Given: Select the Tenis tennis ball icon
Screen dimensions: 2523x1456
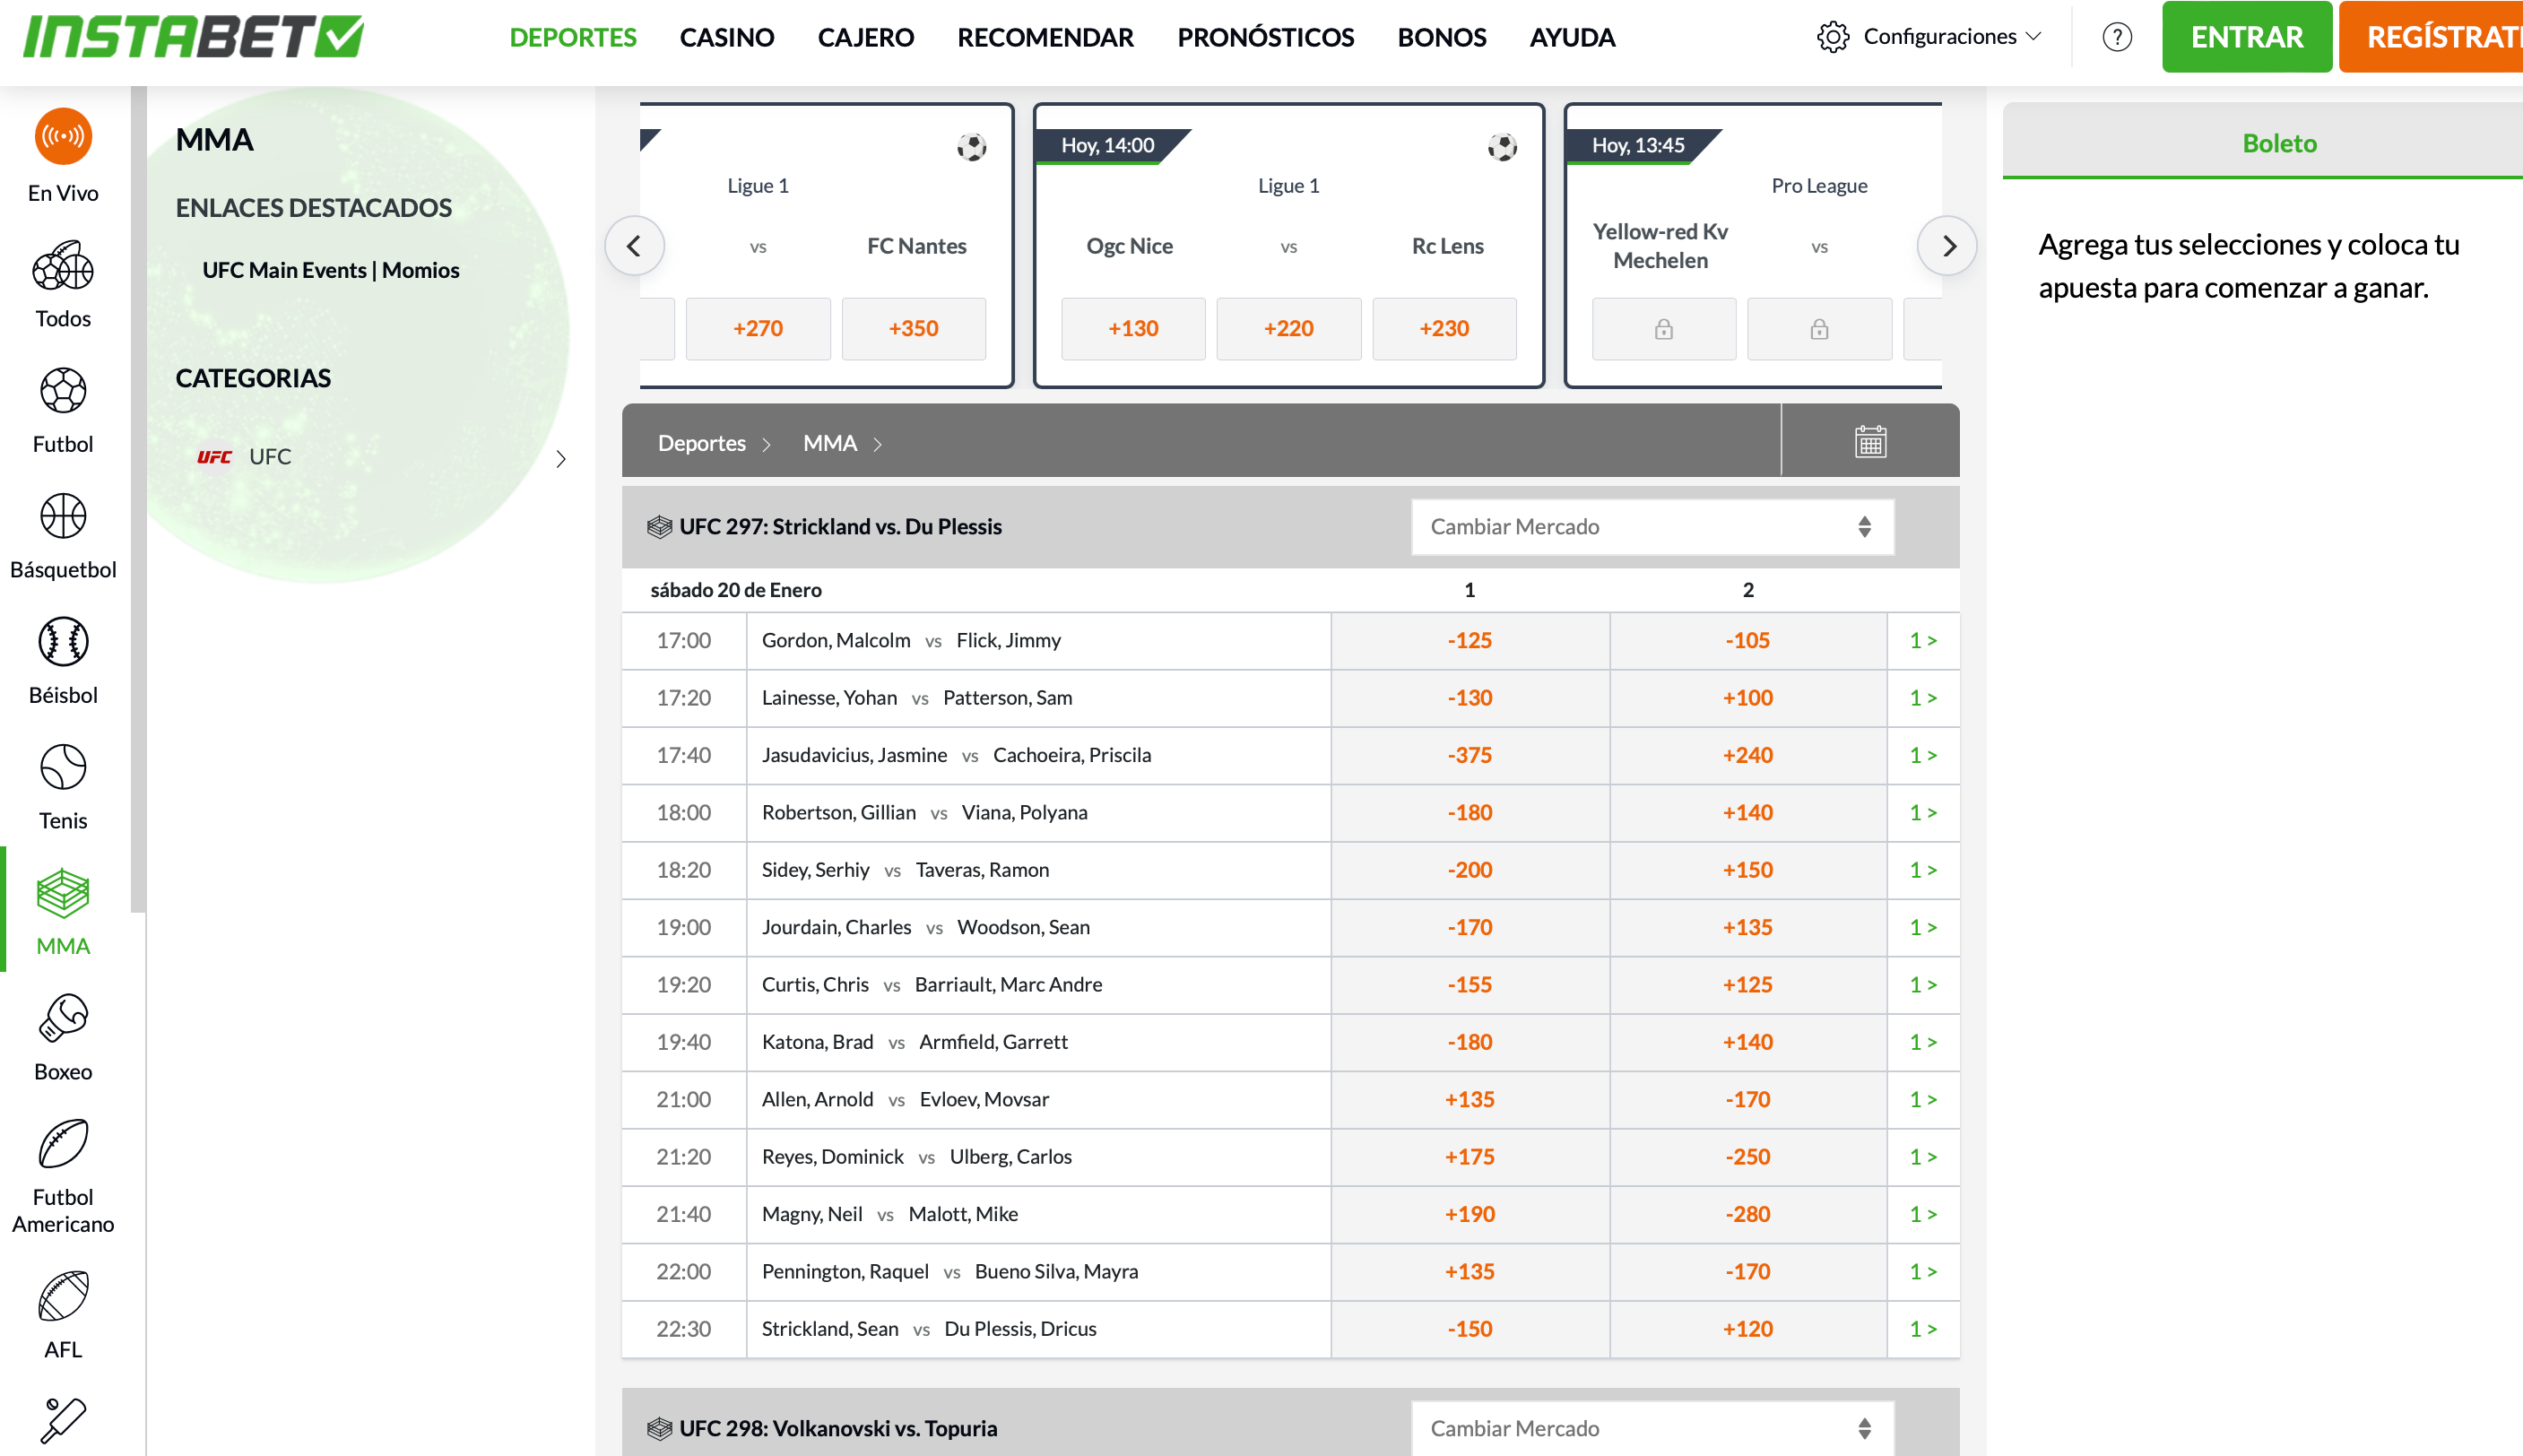Looking at the screenshot, I should [63, 767].
